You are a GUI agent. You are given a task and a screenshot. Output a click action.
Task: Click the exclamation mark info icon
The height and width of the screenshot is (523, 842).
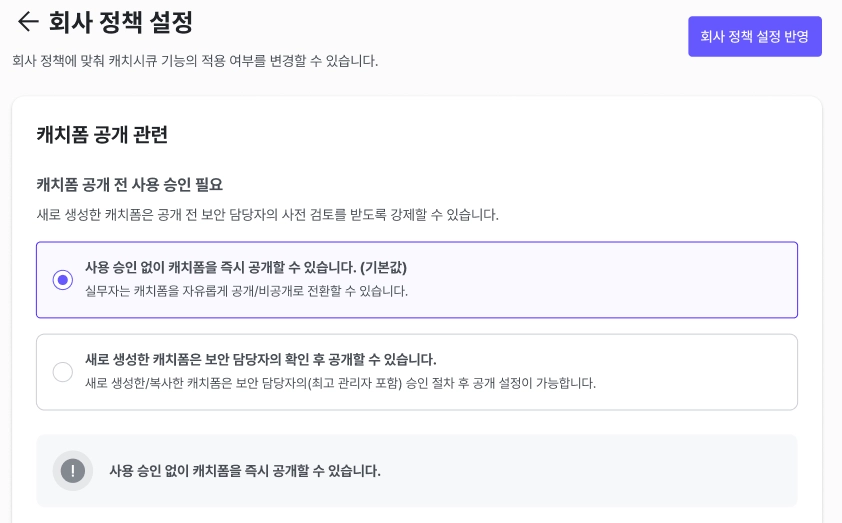point(73,470)
